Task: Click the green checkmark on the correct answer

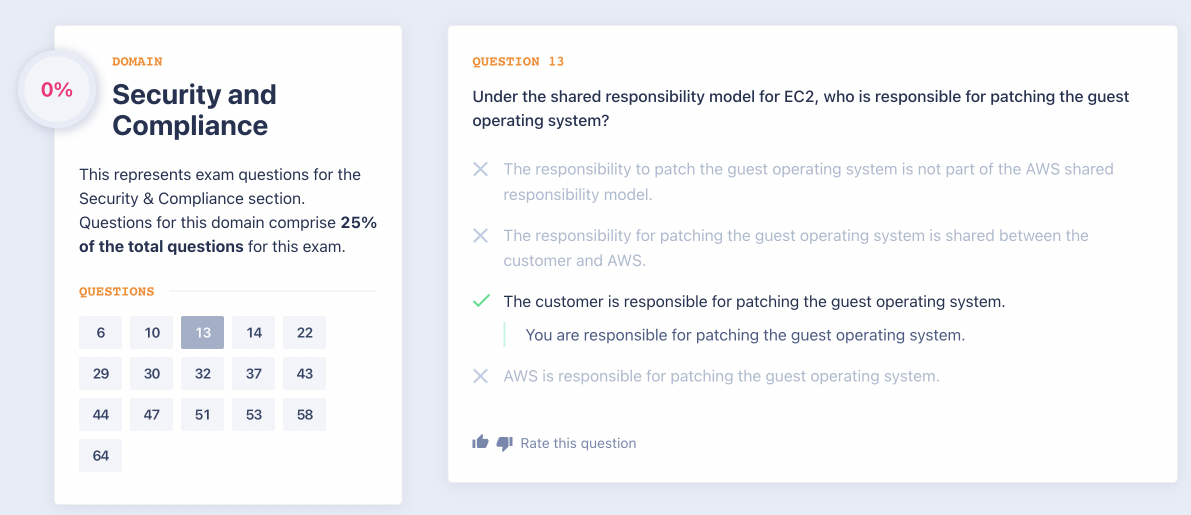Action: [481, 301]
